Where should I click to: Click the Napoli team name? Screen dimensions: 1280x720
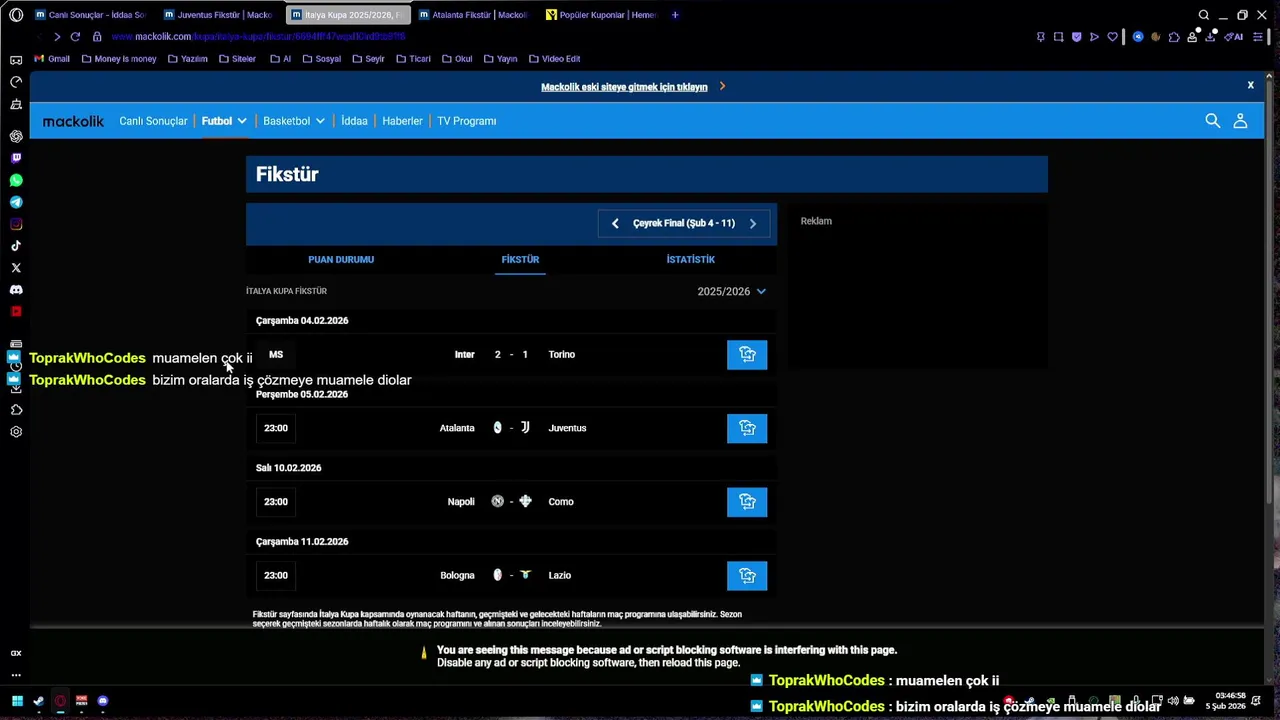(x=461, y=502)
